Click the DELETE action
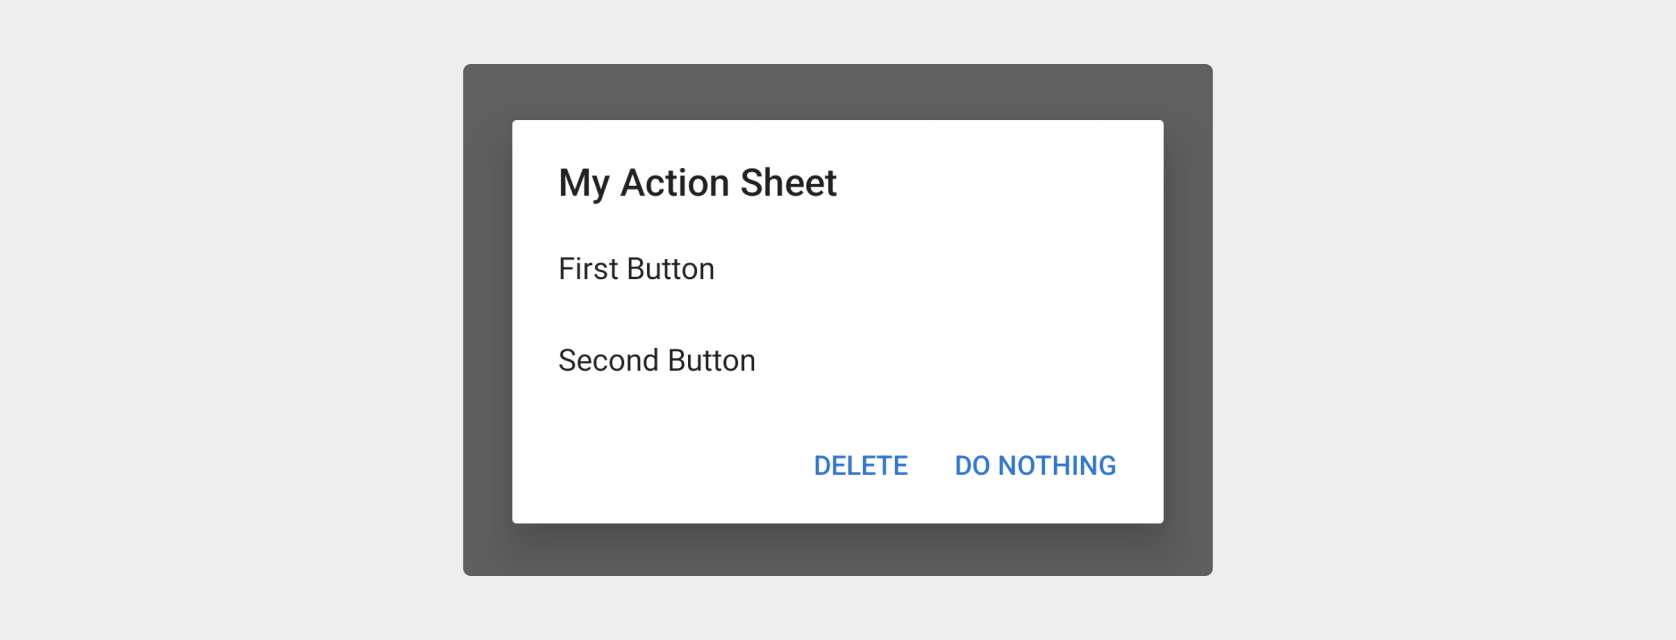The height and width of the screenshot is (640, 1676). [x=860, y=466]
